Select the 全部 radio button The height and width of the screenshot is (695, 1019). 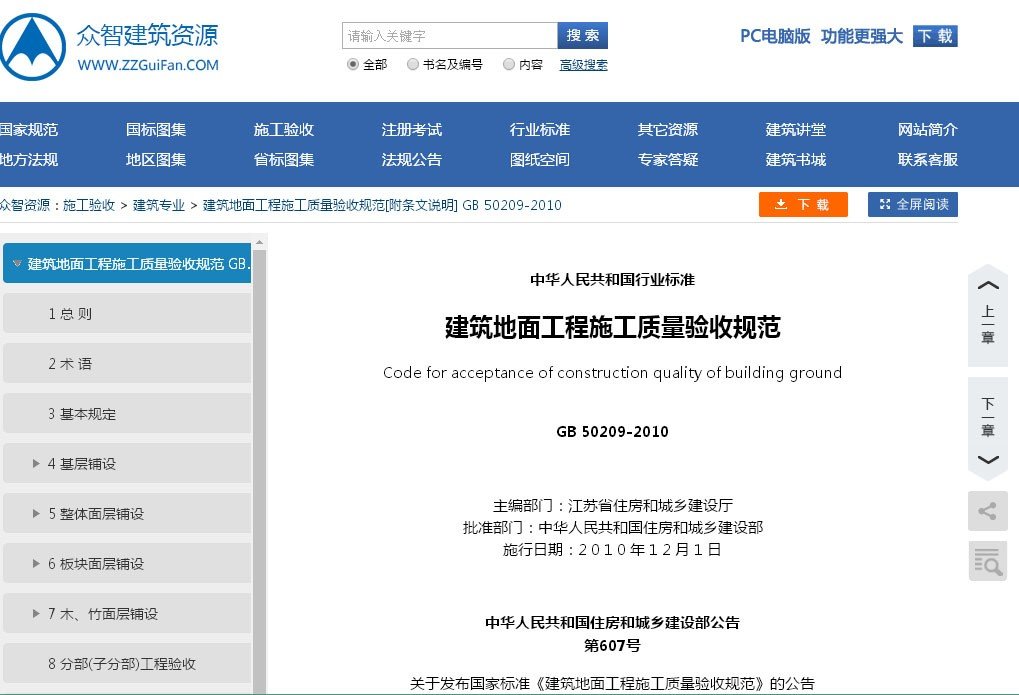(353, 65)
